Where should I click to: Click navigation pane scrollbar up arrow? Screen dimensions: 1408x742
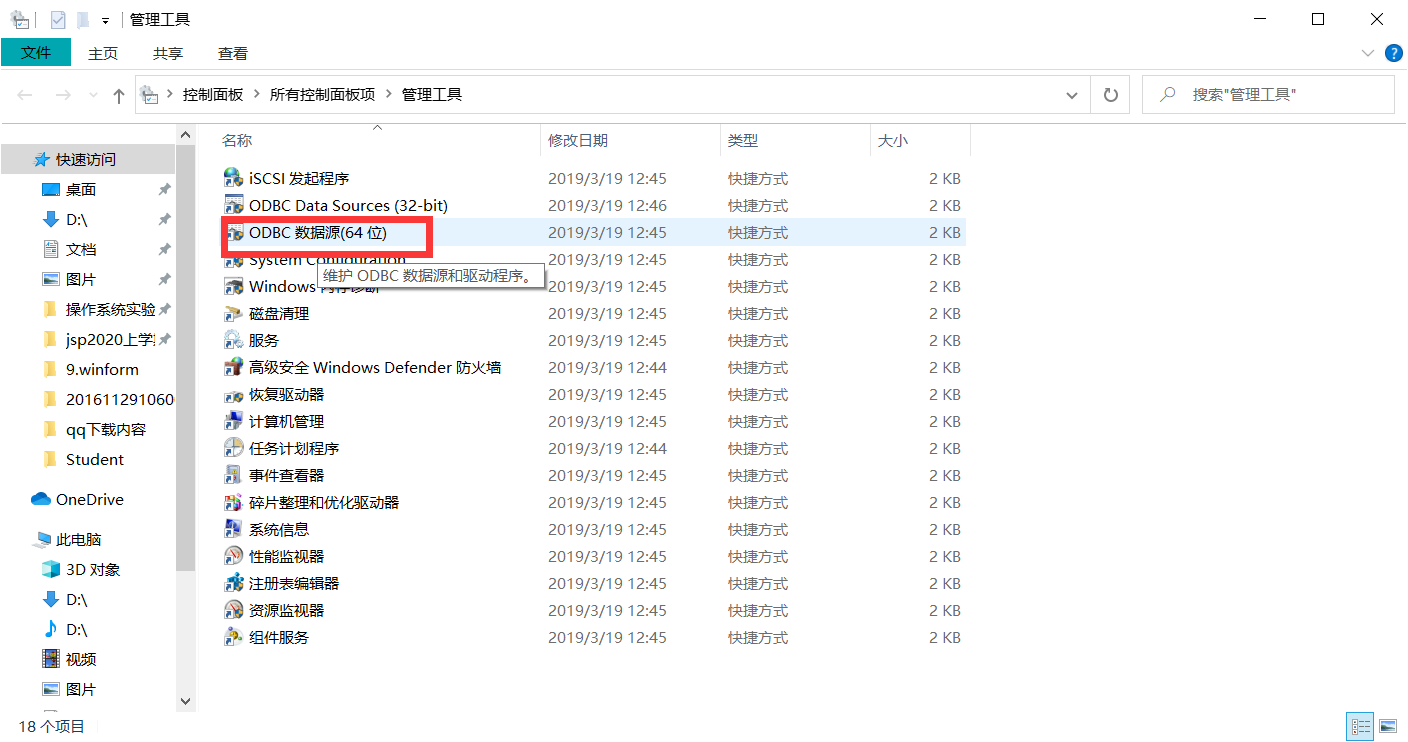click(x=185, y=134)
